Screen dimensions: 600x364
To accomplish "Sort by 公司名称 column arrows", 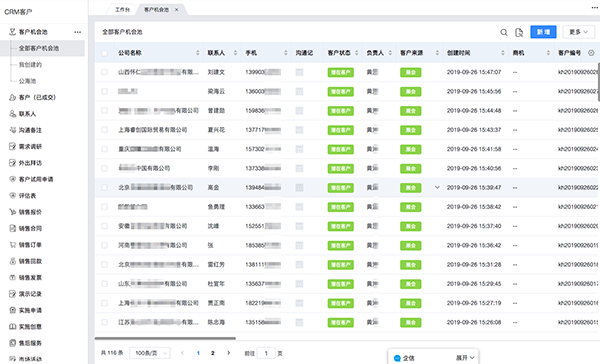I will pos(198,53).
